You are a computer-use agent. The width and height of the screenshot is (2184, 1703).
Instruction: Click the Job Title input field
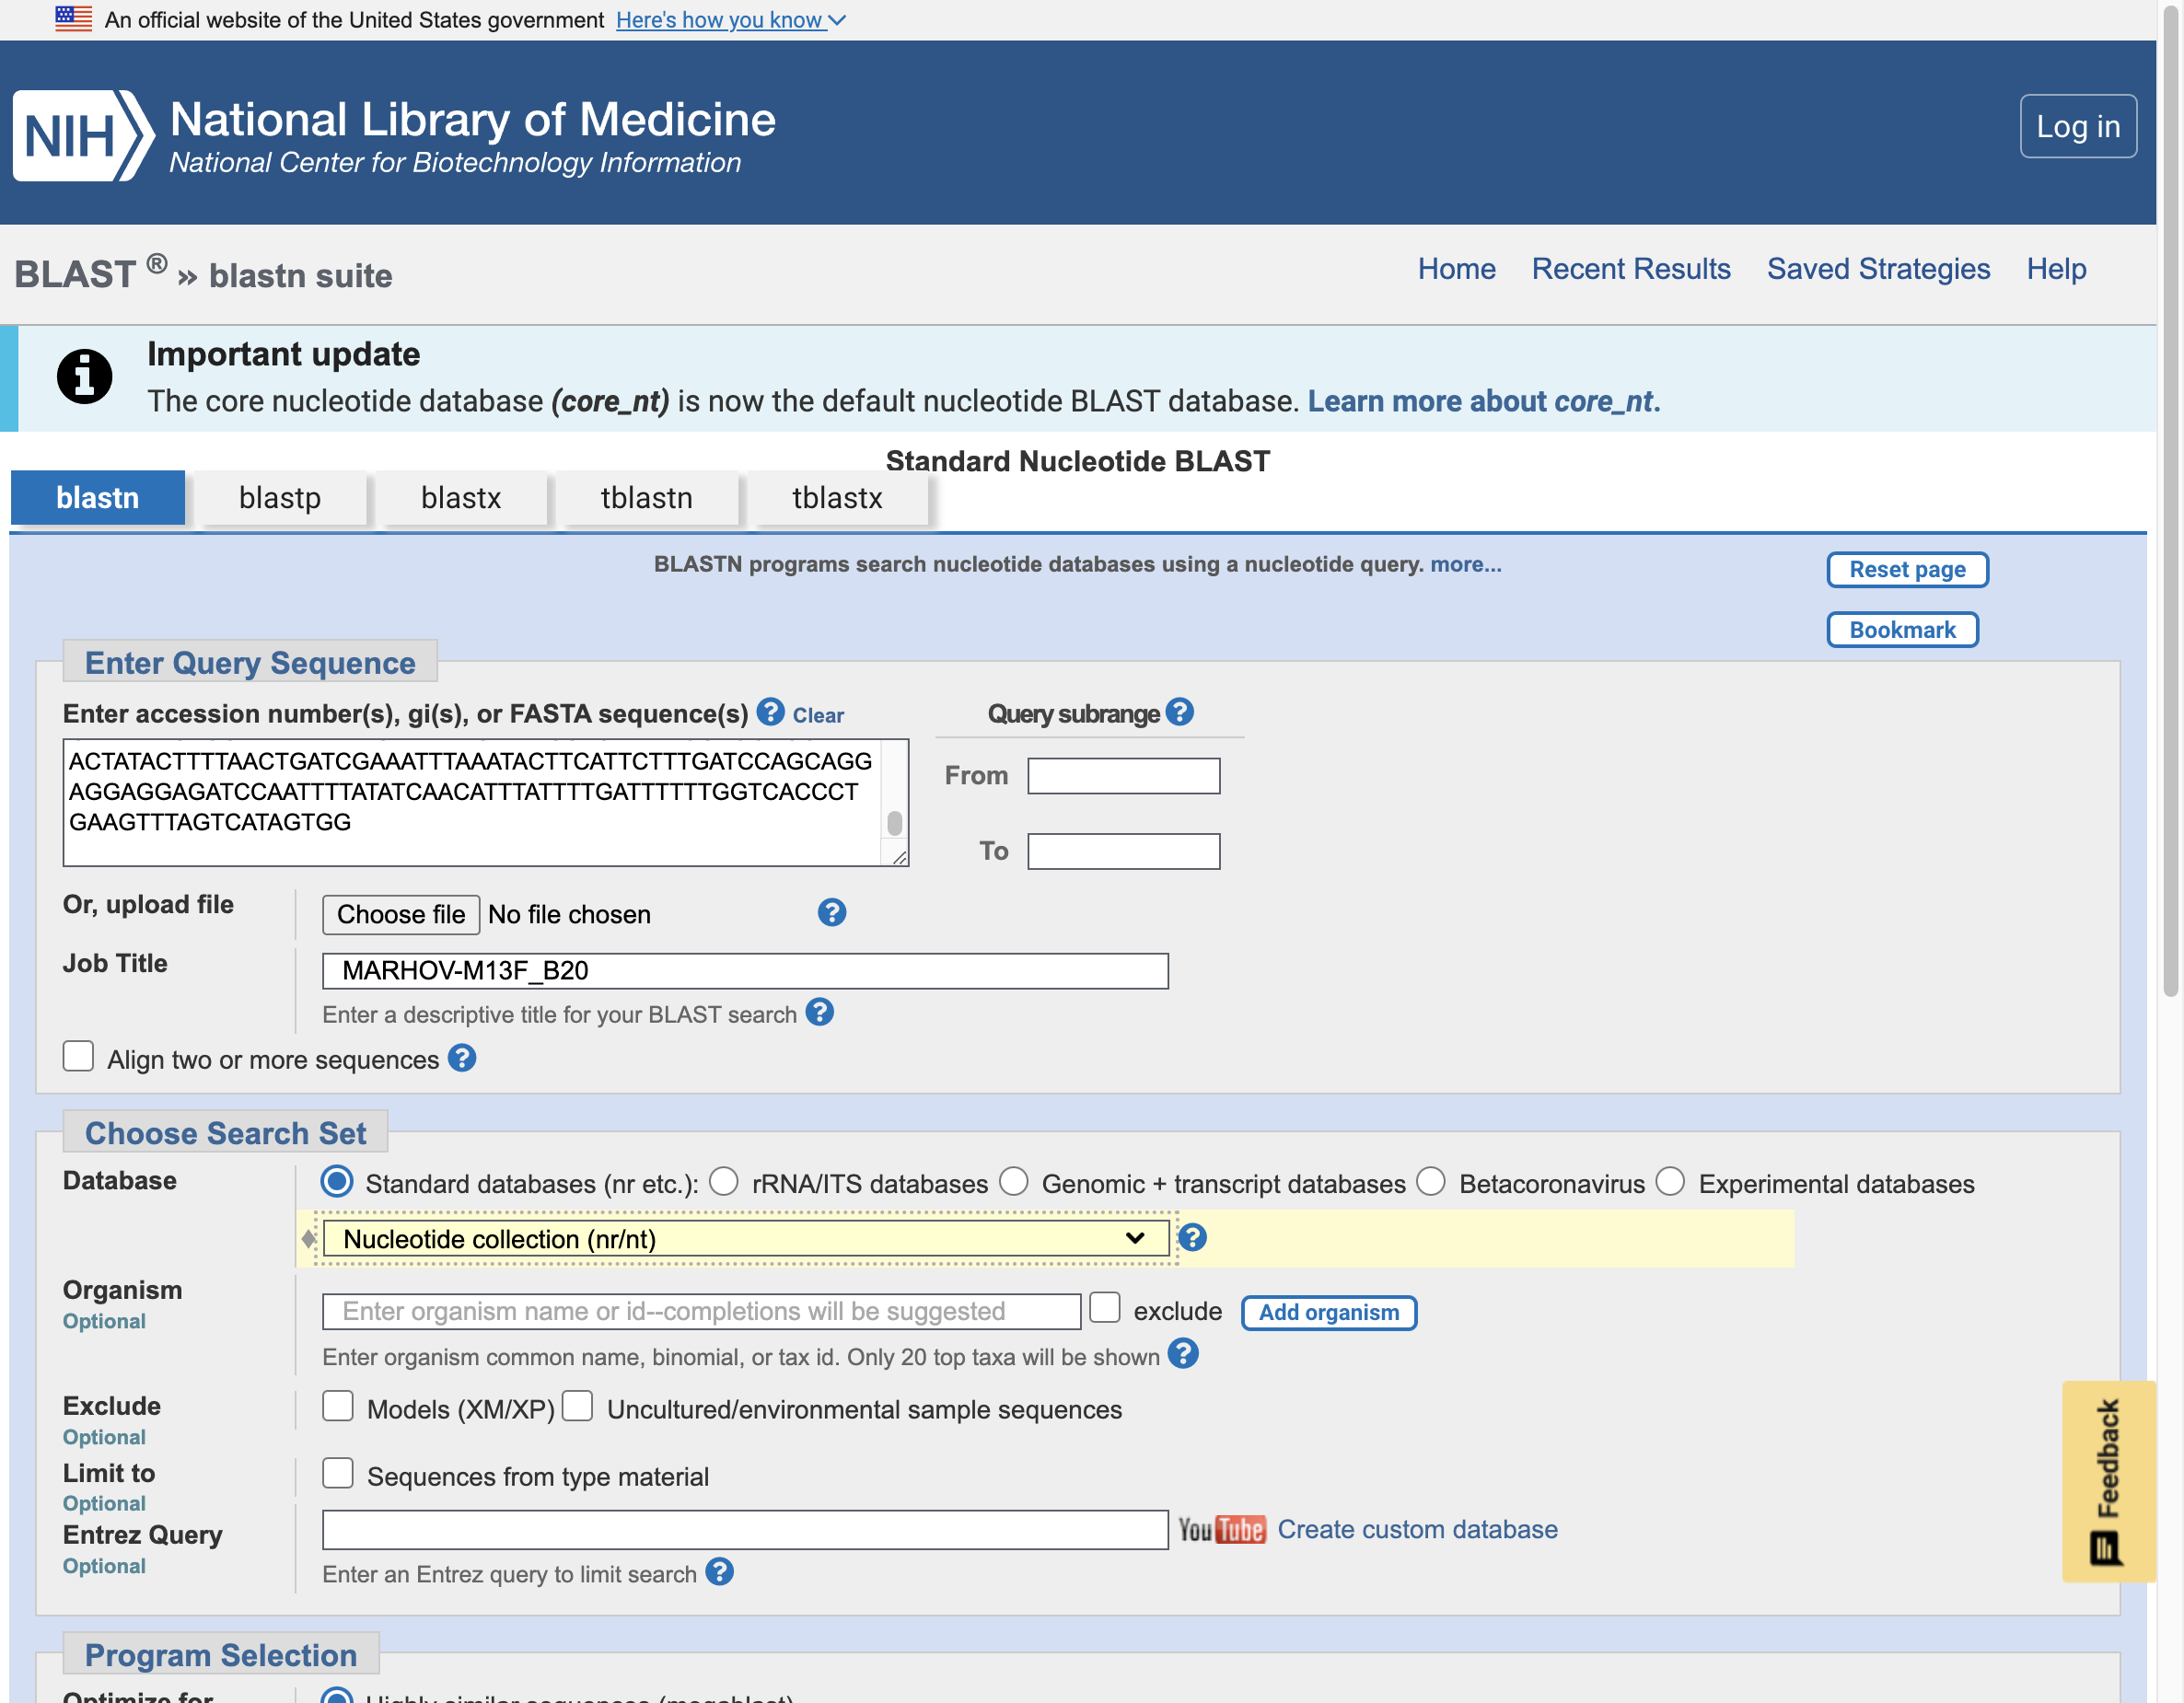745,971
